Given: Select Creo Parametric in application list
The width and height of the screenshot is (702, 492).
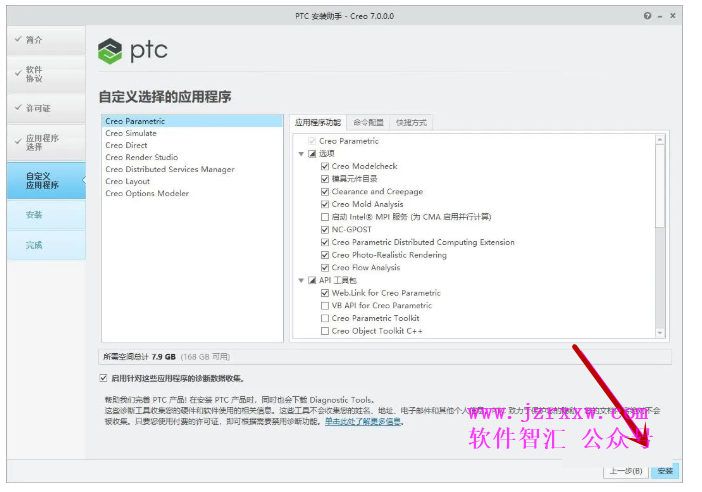Looking at the screenshot, I should (x=192, y=121).
